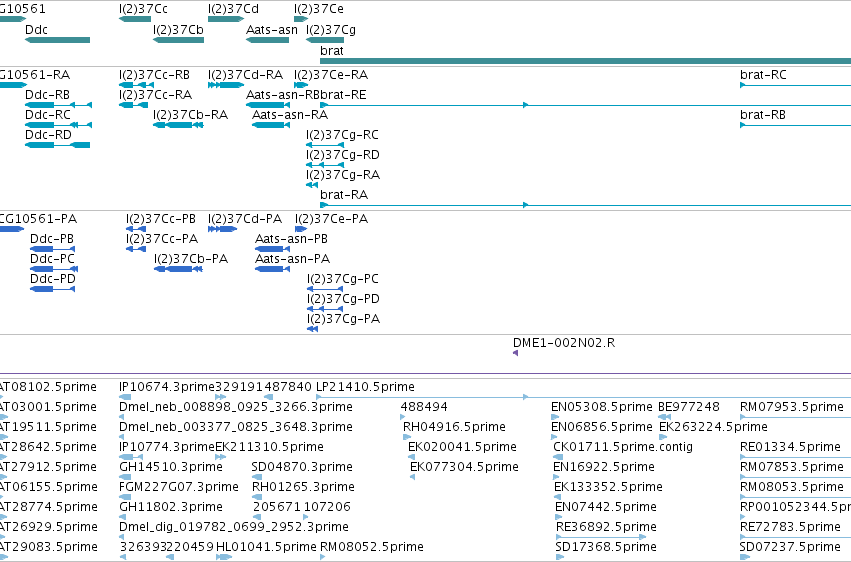Click the LP21410.5prime EST label
Viewport: 851px width, 562px height.
coord(365,387)
